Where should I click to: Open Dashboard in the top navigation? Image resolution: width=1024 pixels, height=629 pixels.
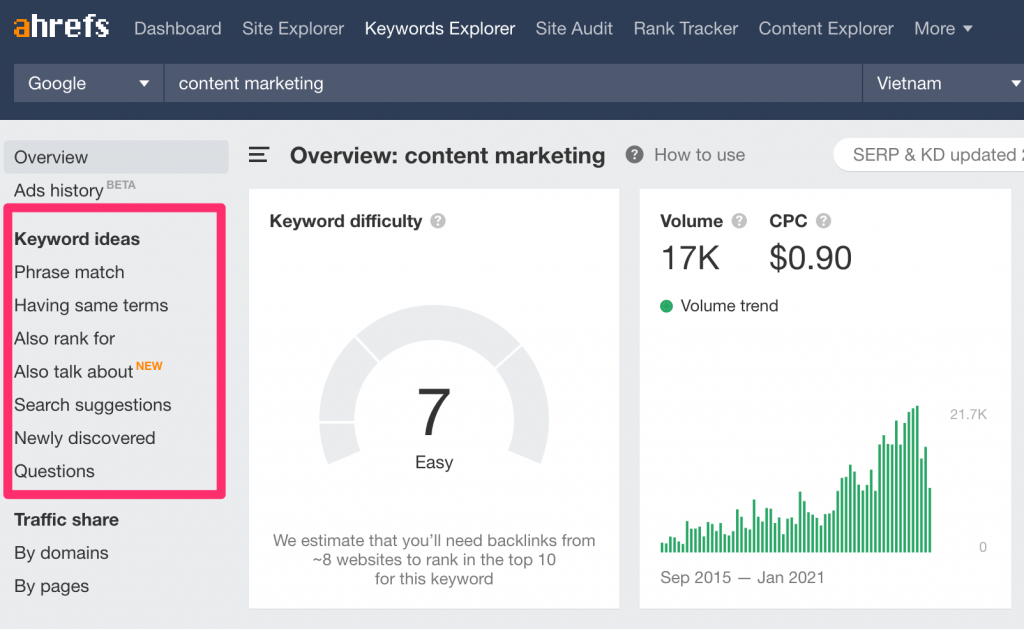click(178, 29)
